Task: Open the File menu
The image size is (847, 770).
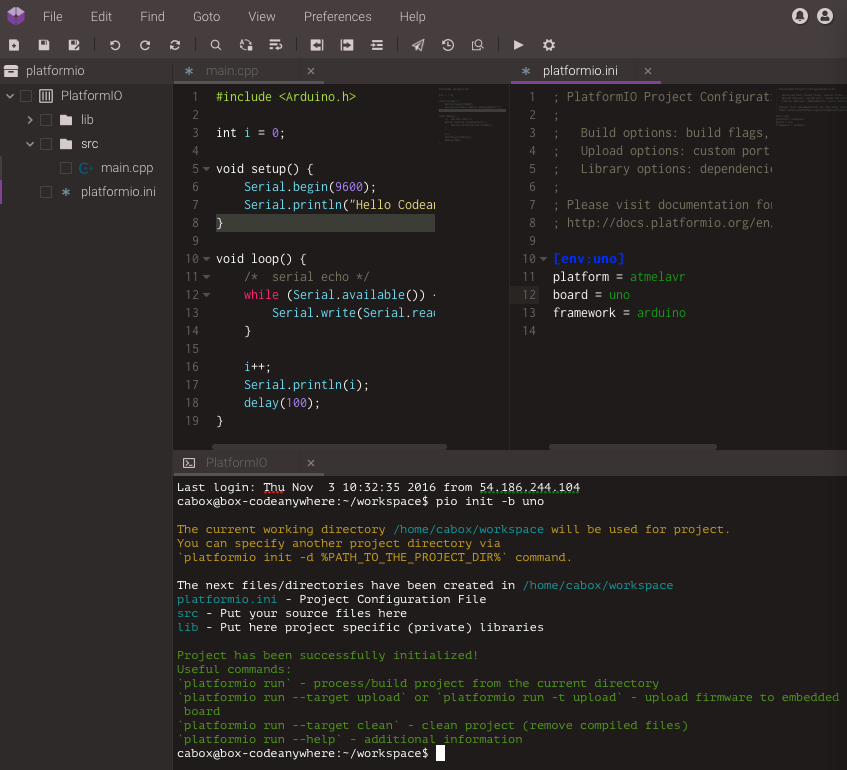Action: (52, 17)
